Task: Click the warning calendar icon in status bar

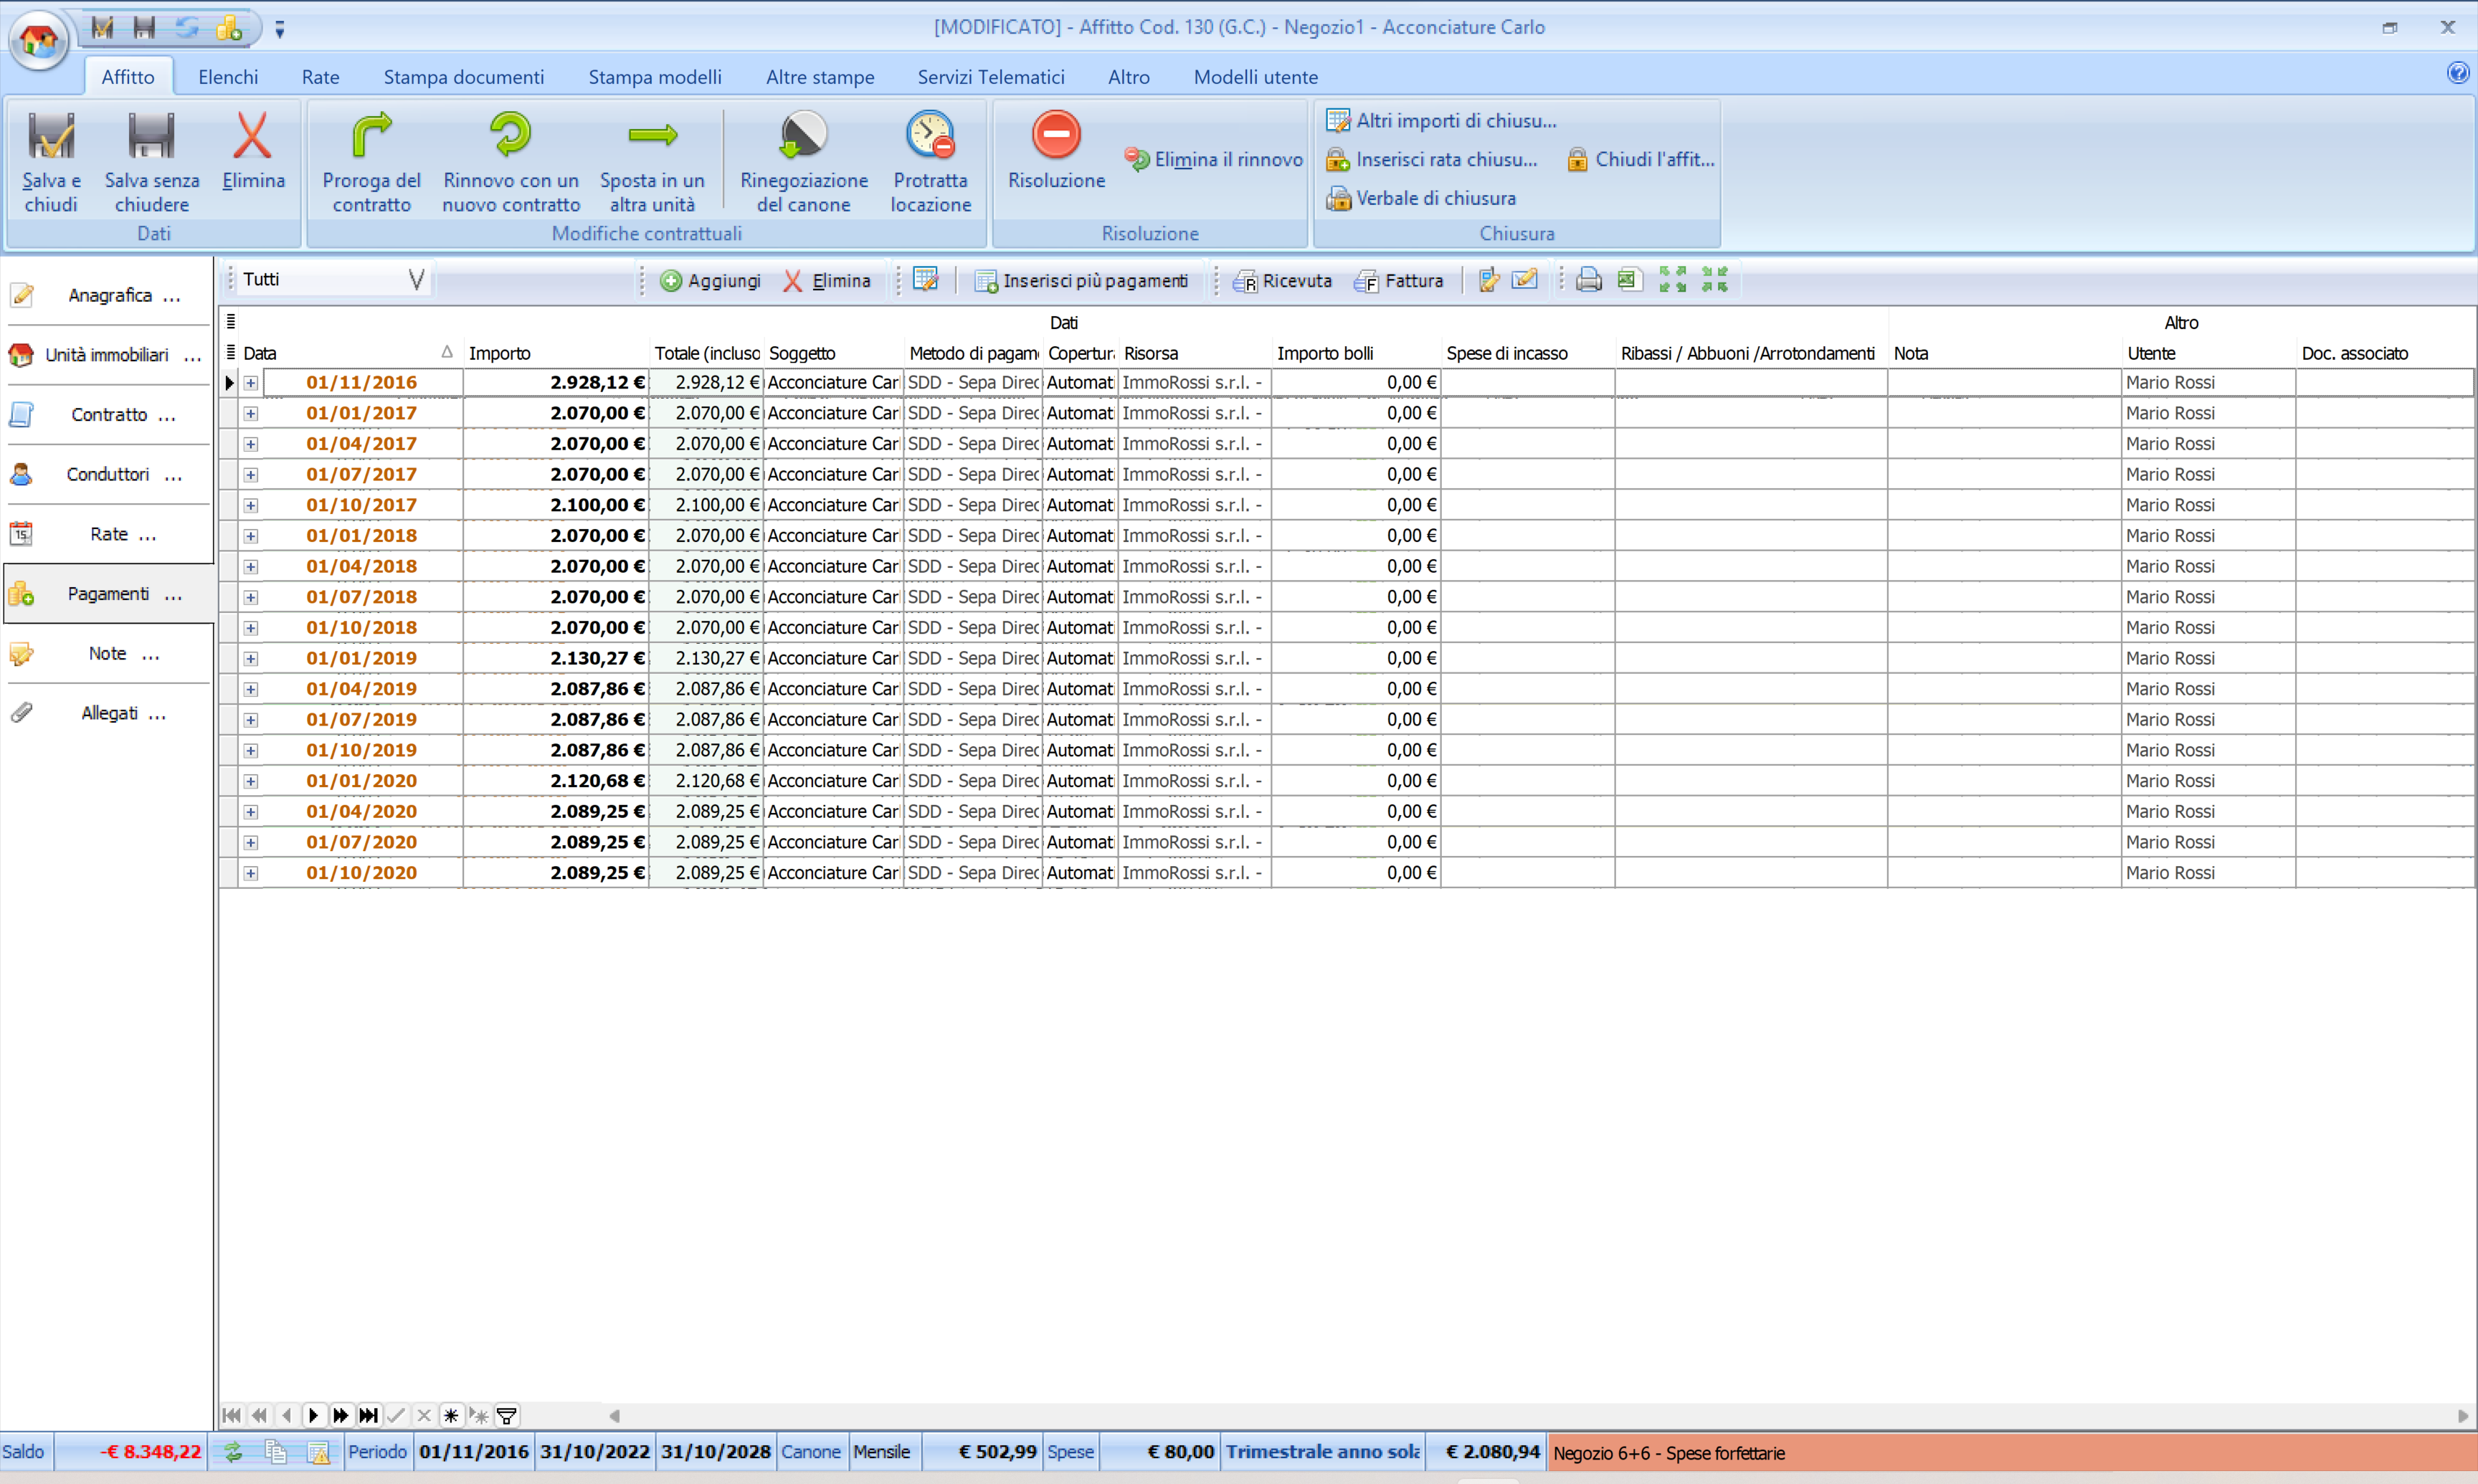Action: (x=318, y=1452)
